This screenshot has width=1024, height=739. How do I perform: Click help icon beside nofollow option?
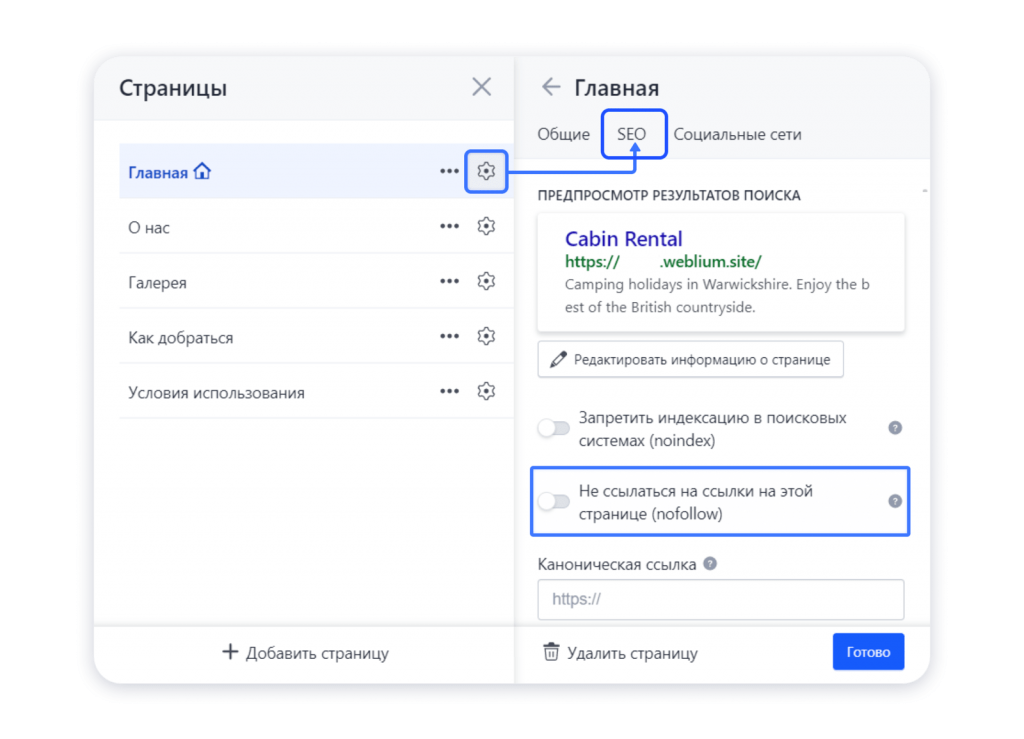pyautogui.click(x=895, y=502)
